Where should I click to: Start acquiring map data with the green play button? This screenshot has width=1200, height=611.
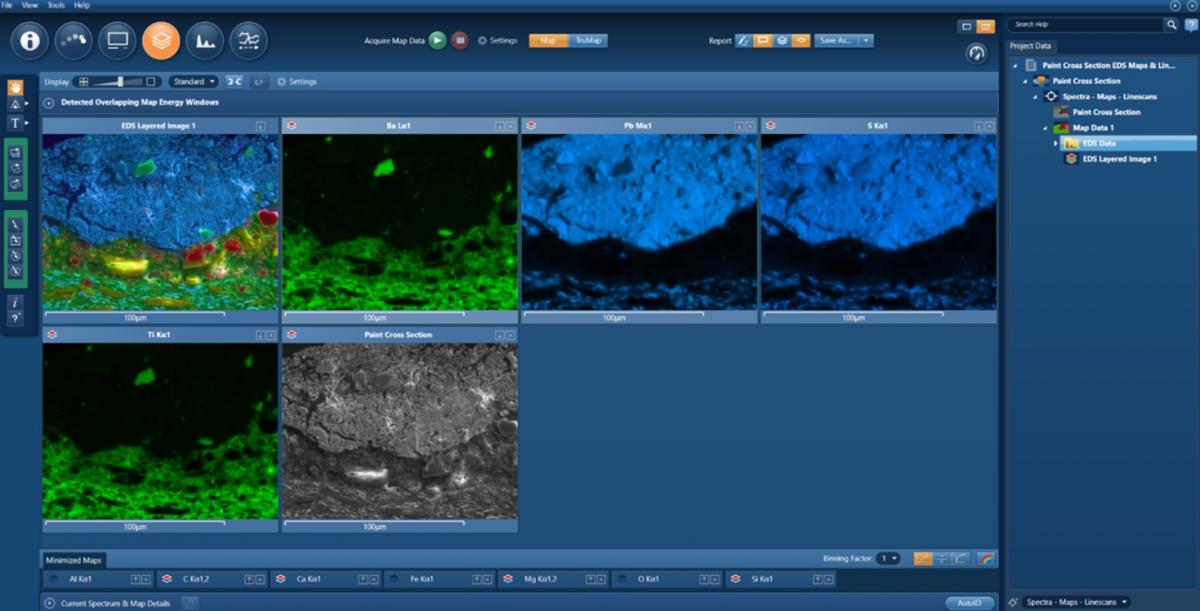pyautogui.click(x=437, y=41)
